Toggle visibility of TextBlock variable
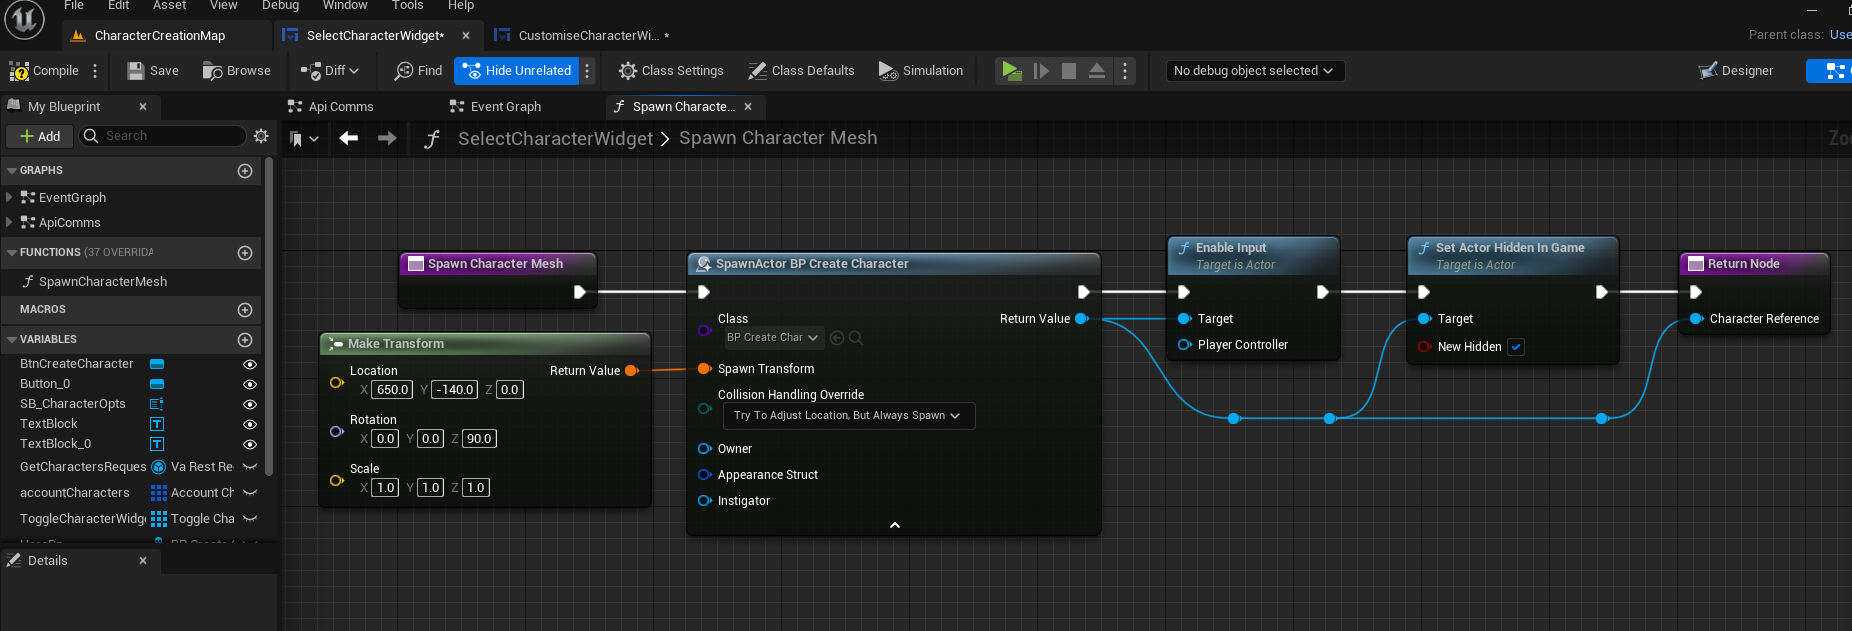 click(250, 425)
